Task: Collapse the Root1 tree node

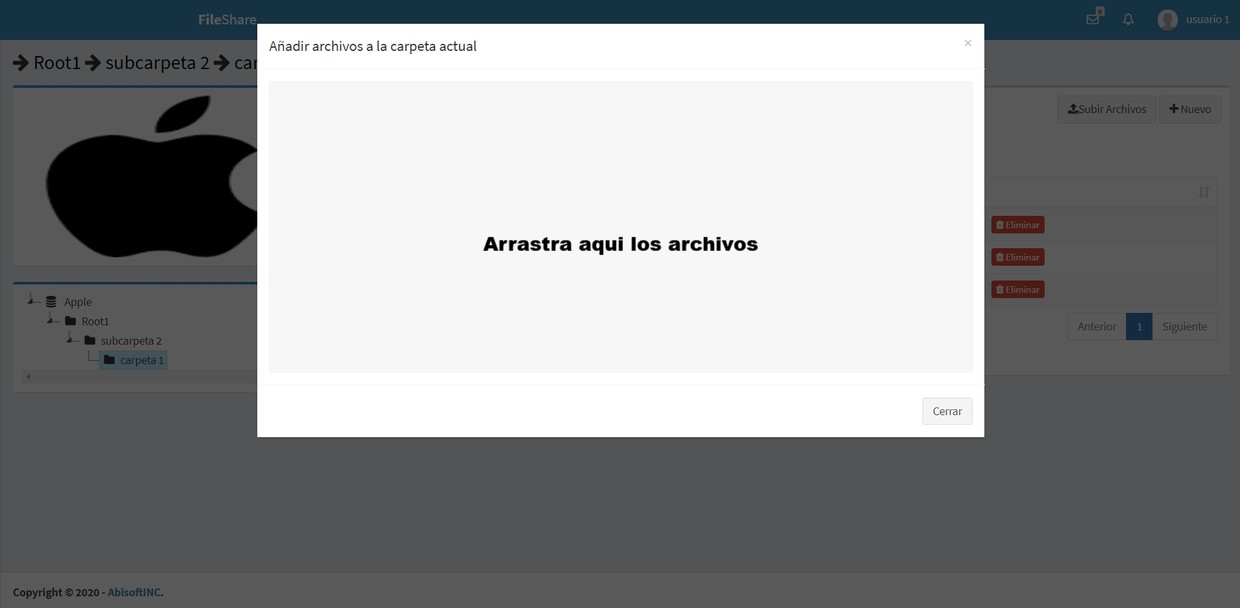Action: pos(51,319)
